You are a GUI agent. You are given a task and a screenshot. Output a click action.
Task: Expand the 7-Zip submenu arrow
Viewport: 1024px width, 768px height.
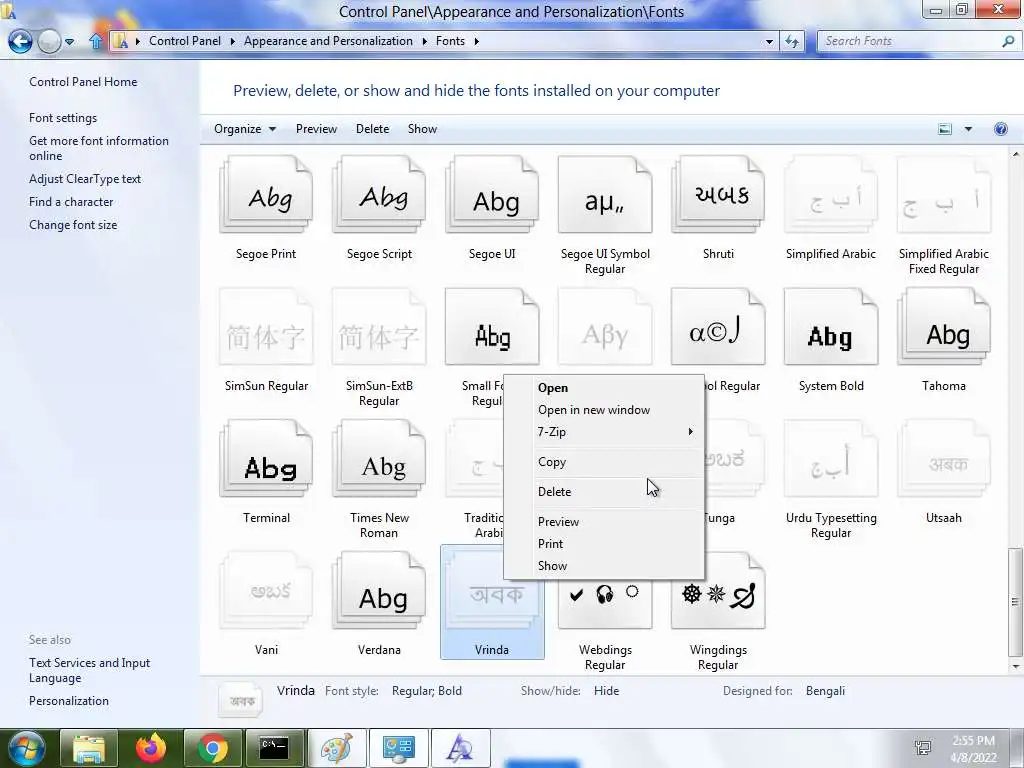690,432
